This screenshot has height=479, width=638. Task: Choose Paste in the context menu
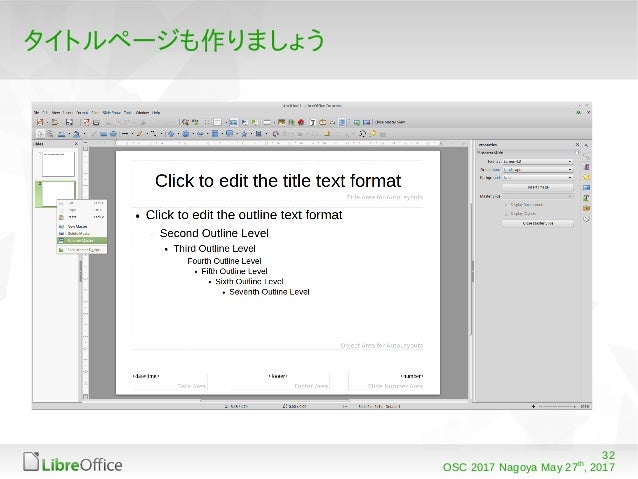pos(82,217)
